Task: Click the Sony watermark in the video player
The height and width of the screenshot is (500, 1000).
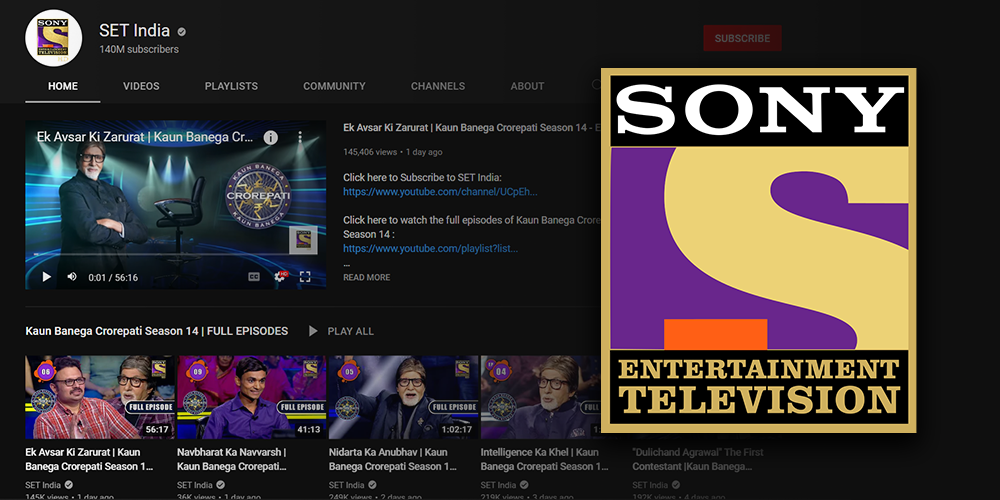Action: pyautogui.click(x=303, y=240)
